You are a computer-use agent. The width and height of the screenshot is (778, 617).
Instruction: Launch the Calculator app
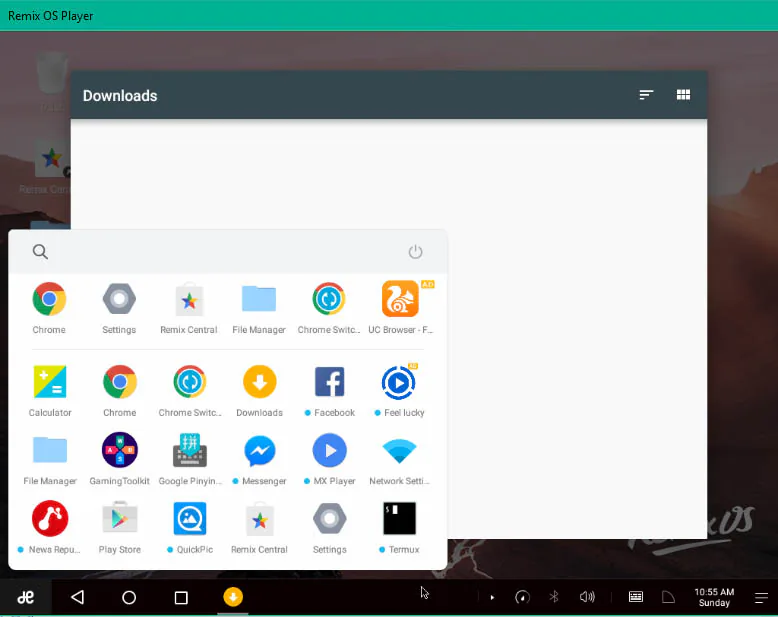pos(50,382)
